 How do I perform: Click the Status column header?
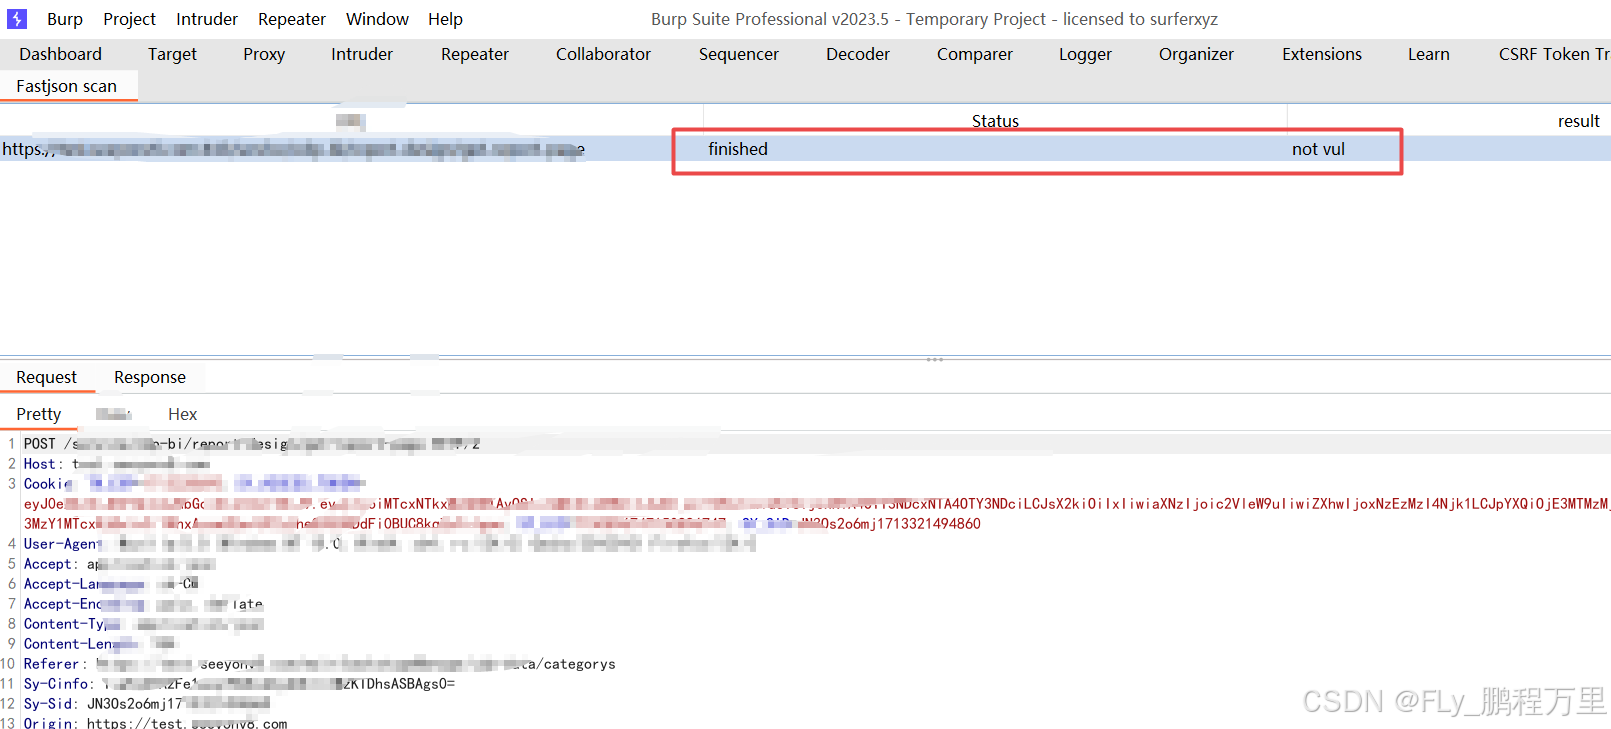click(x=995, y=121)
